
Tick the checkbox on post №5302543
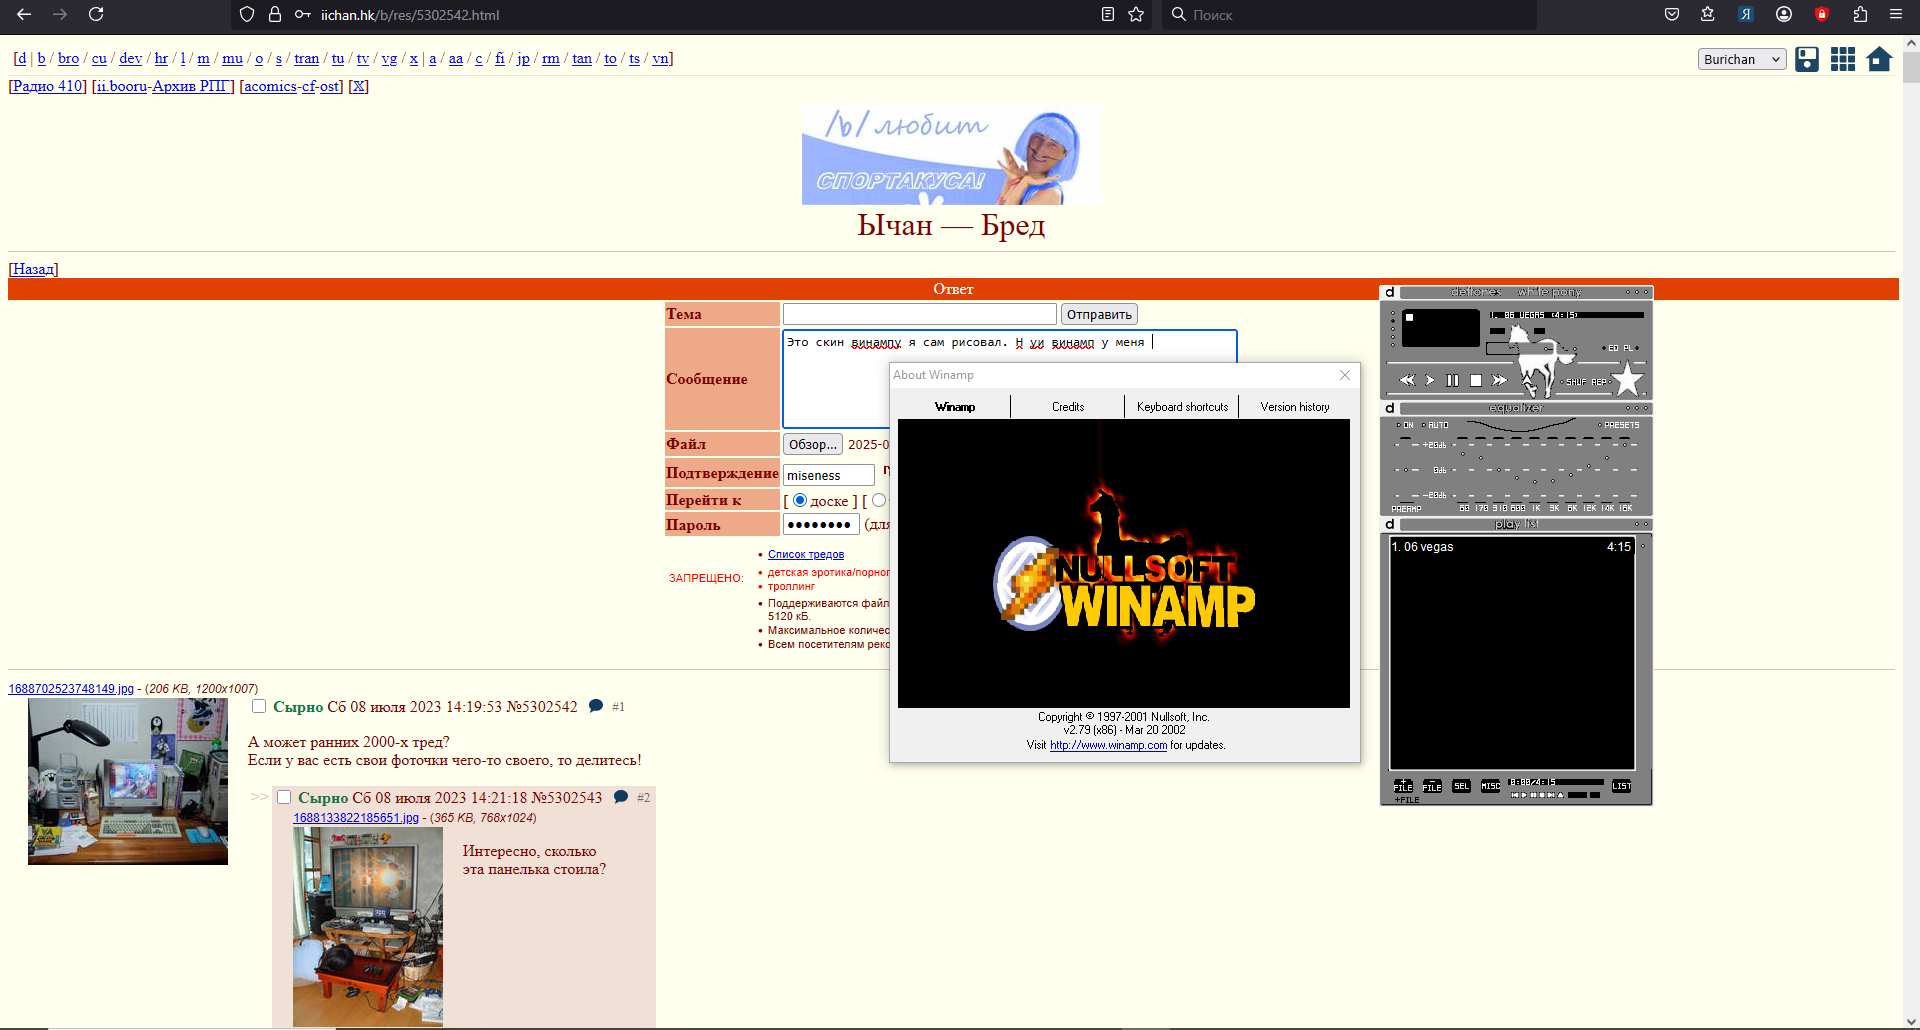pyautogui.click(x=284, y=797)
